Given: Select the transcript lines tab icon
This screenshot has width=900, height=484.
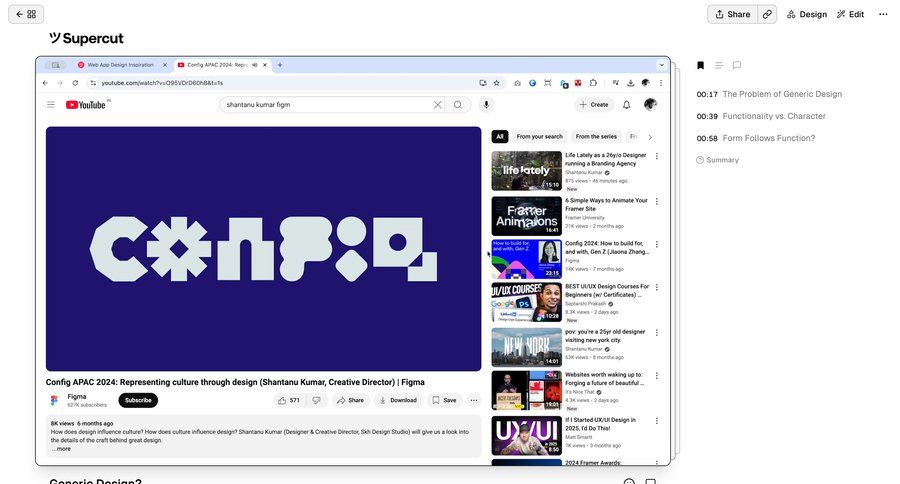Looking at the screenshot, I should (719, 65).
